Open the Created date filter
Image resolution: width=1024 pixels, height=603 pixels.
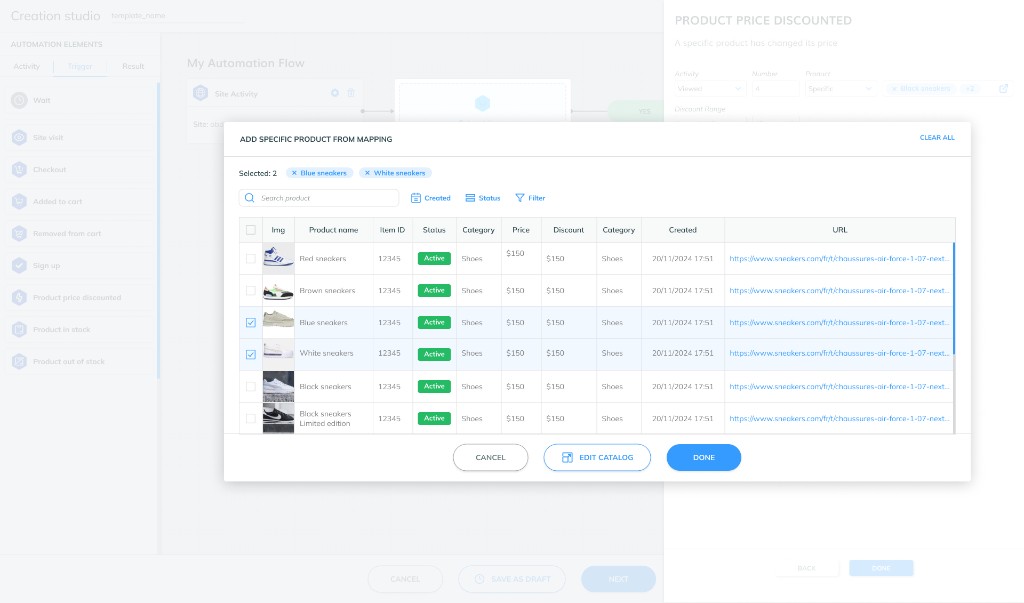click(430, 198)
